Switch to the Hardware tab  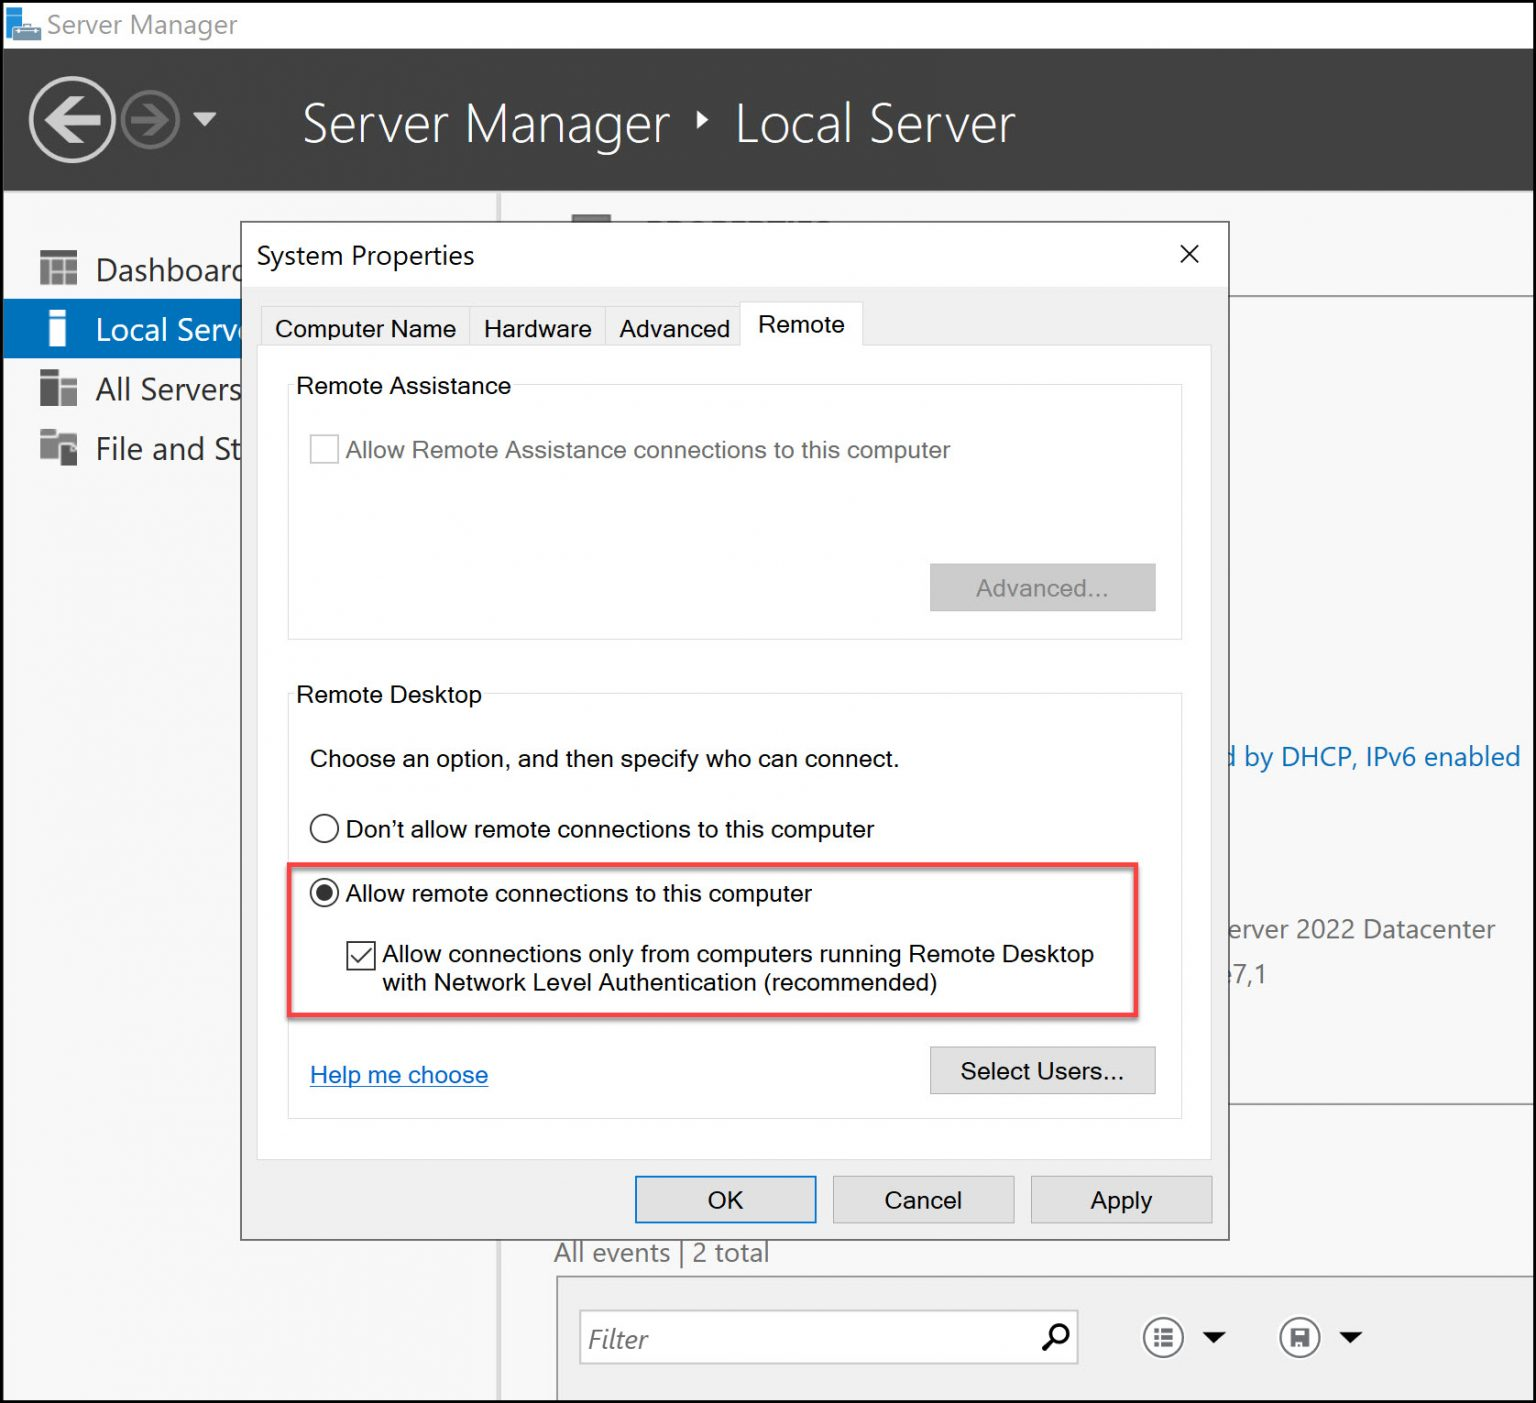tap(537, 328)
